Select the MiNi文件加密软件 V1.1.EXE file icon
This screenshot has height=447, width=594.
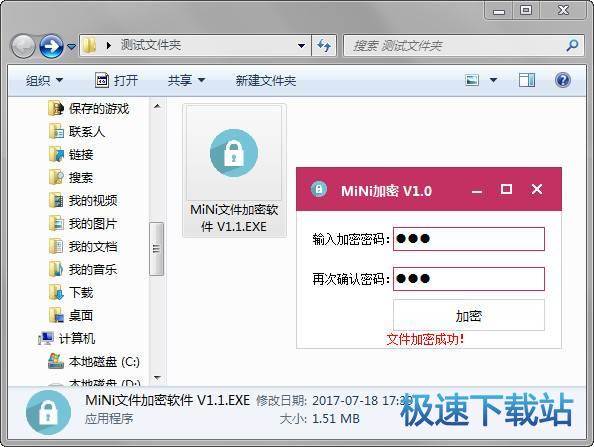[x=234, y=153]
